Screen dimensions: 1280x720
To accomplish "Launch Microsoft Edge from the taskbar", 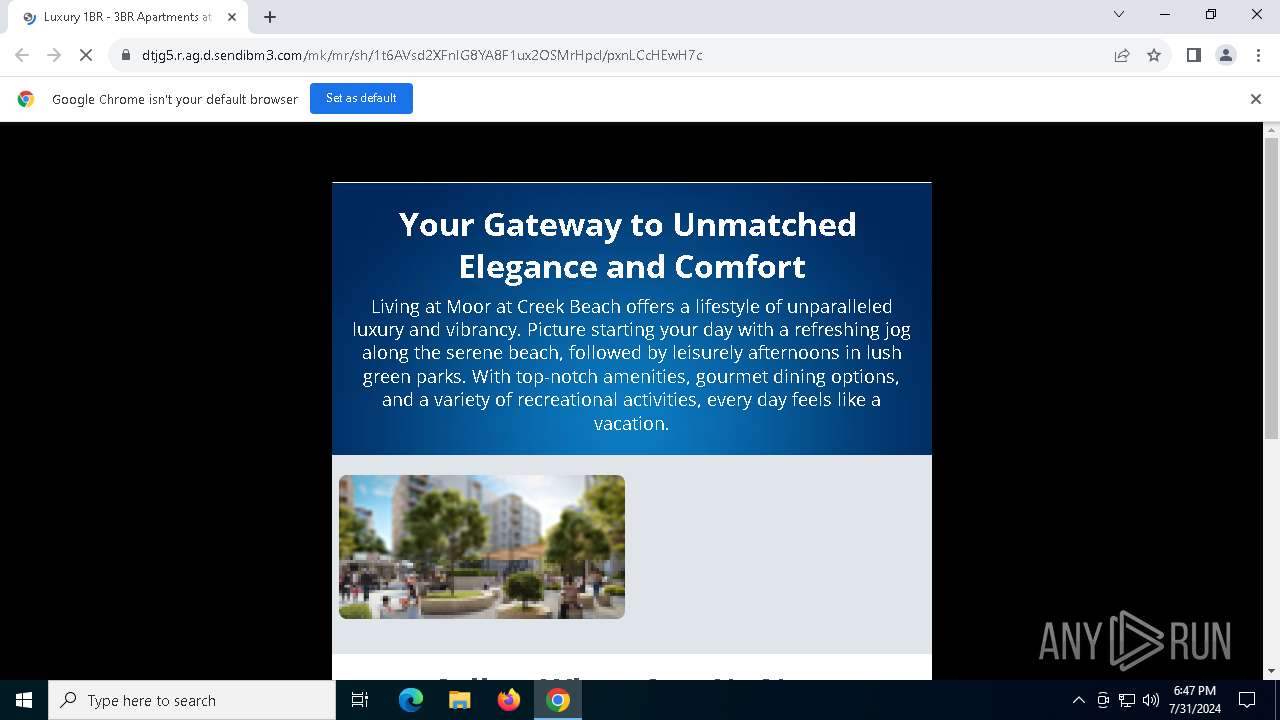I will point(411,700).
